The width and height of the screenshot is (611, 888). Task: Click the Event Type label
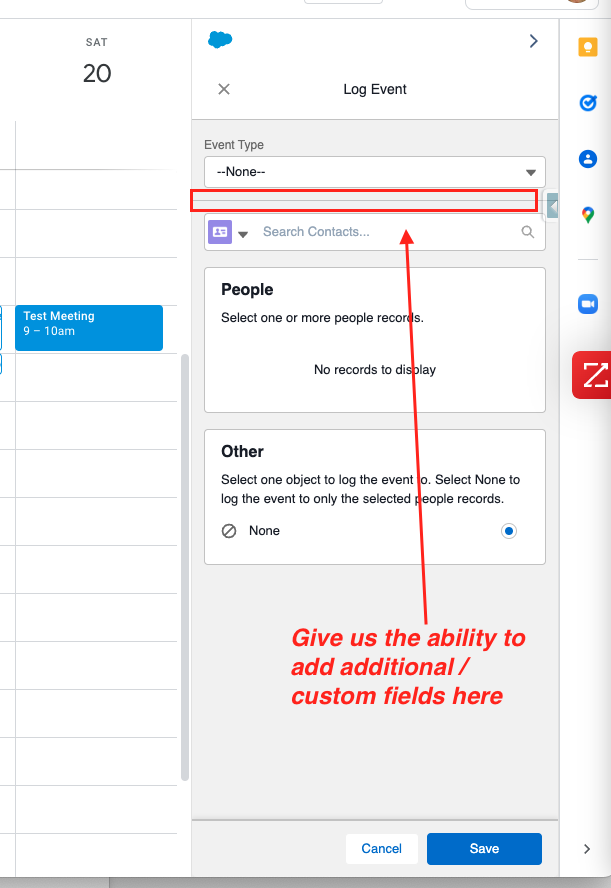click(x=234, y=145)
